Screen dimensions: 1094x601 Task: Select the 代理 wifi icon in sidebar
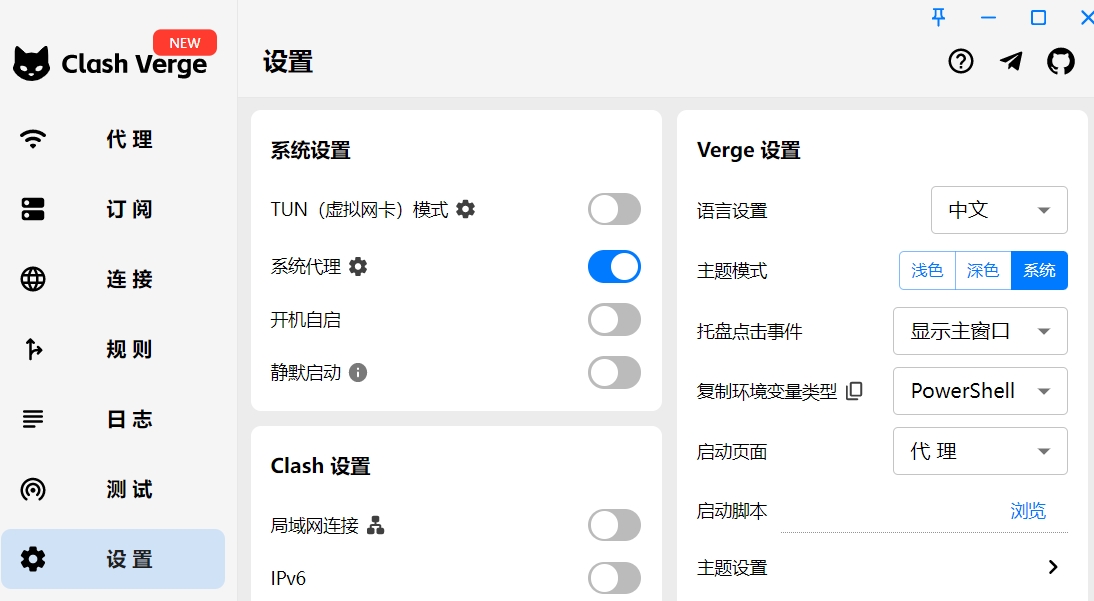(x=33, y=139)
